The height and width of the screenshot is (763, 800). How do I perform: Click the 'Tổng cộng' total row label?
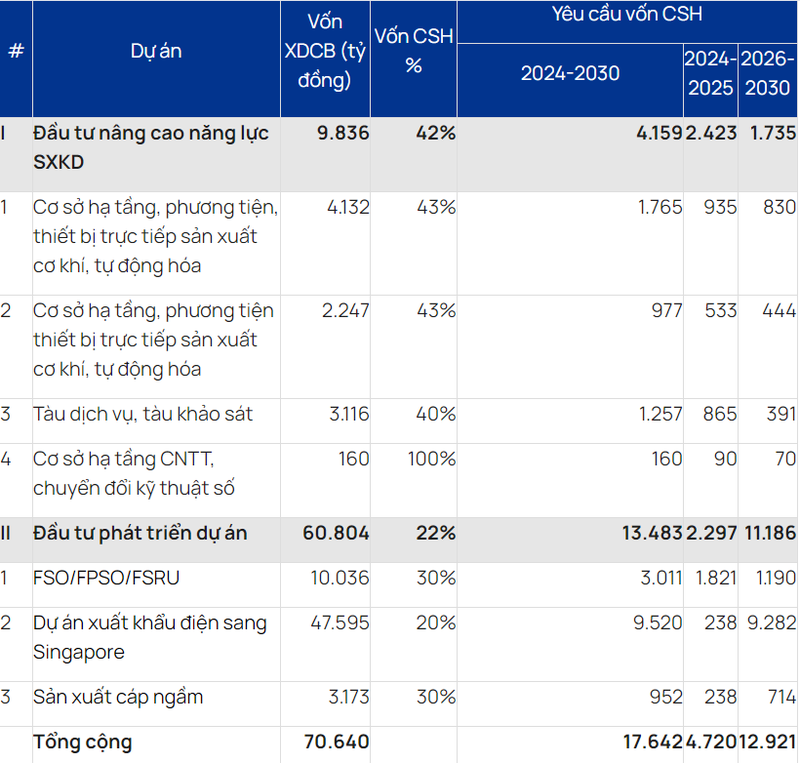82,742
